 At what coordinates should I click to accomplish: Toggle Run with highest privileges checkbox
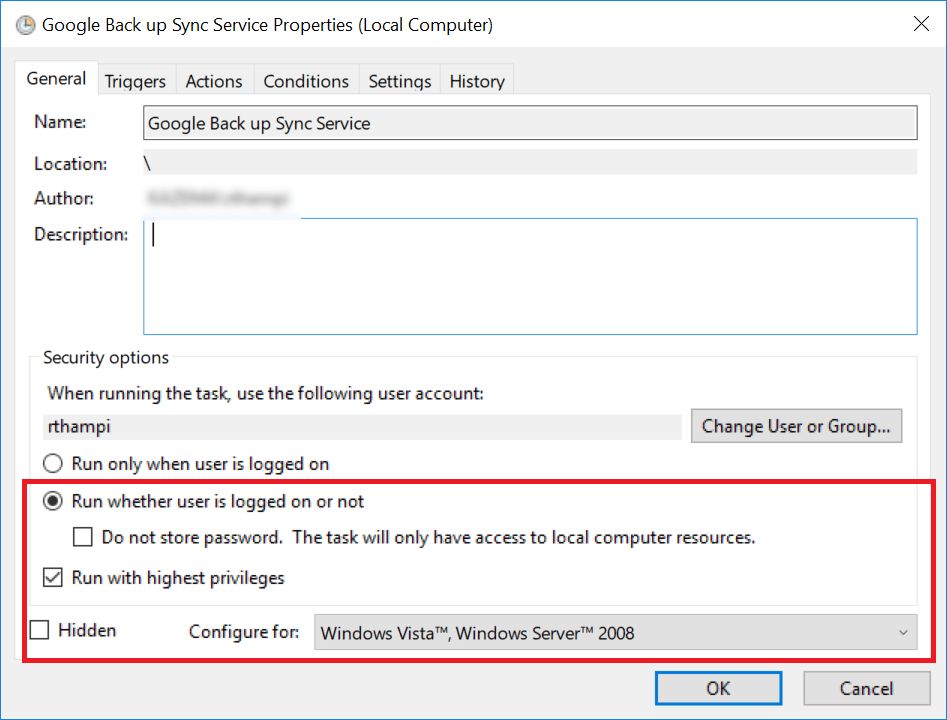53,577
